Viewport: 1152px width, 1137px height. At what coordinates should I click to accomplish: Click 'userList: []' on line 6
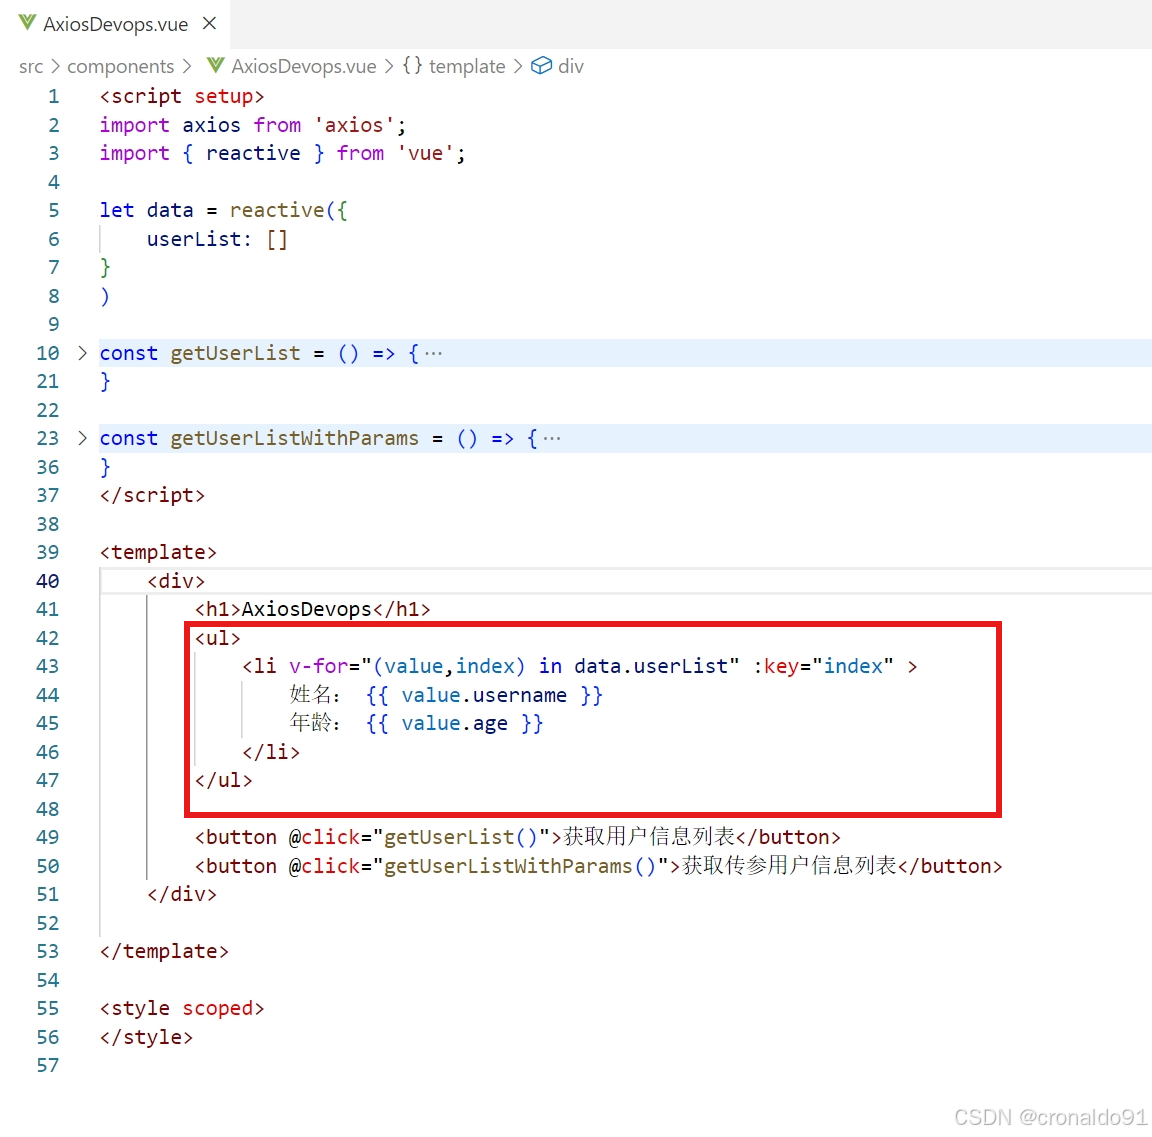click(x=217, y=239)
